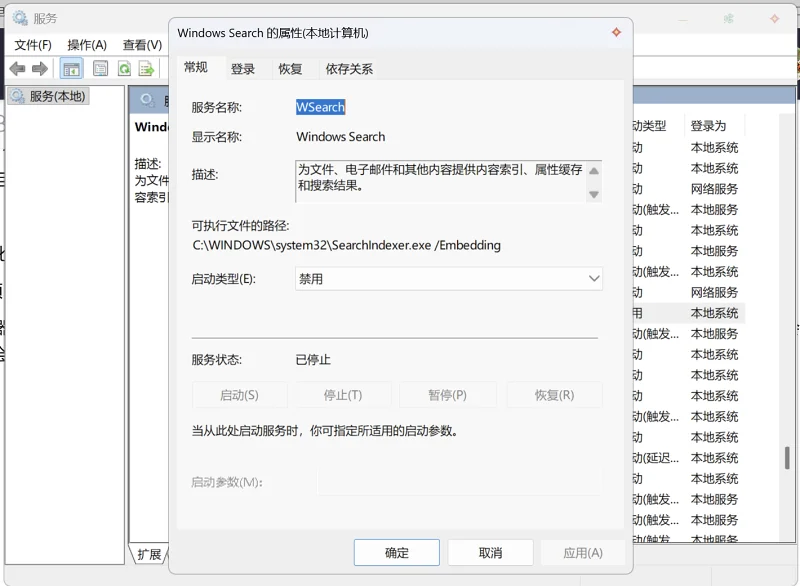
Task: Click the Forward arrow in Services toolbar
Action: click(x=40, y=68)
